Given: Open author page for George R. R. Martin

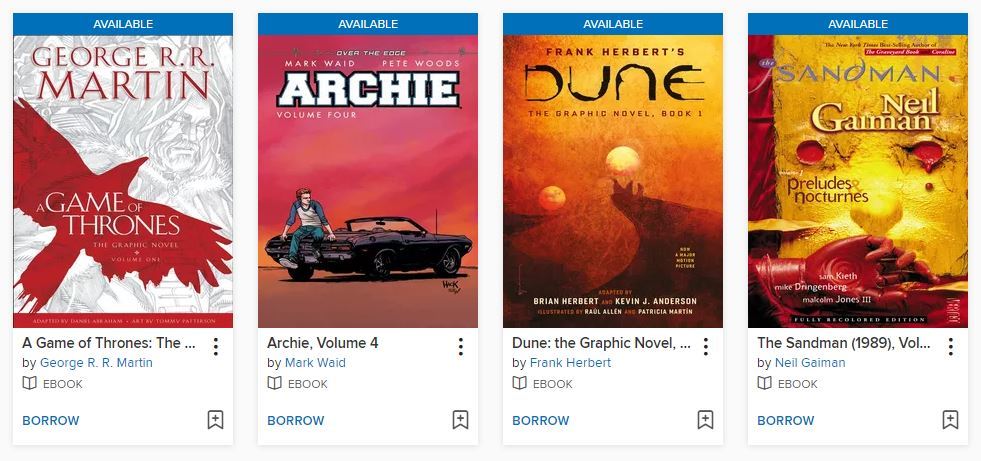Looking at the screenshot, I should pos(96,363).
